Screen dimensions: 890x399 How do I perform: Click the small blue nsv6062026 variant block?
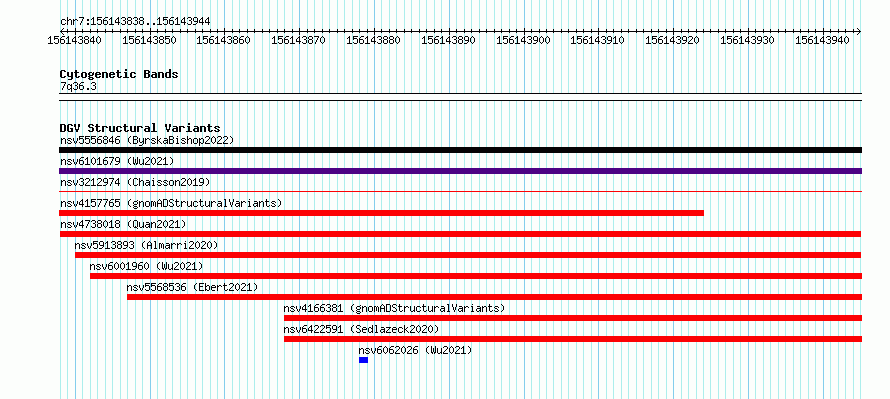tap(363, 360)
